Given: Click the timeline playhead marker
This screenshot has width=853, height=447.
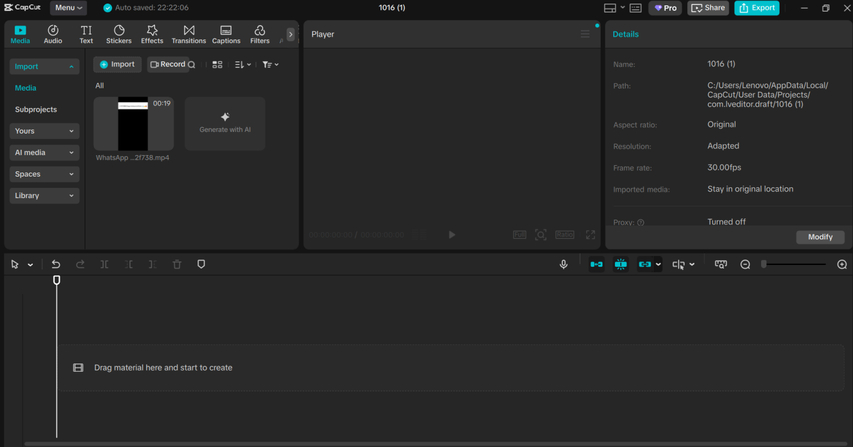Looking at the screenshot, I should (x=57, y=280).
